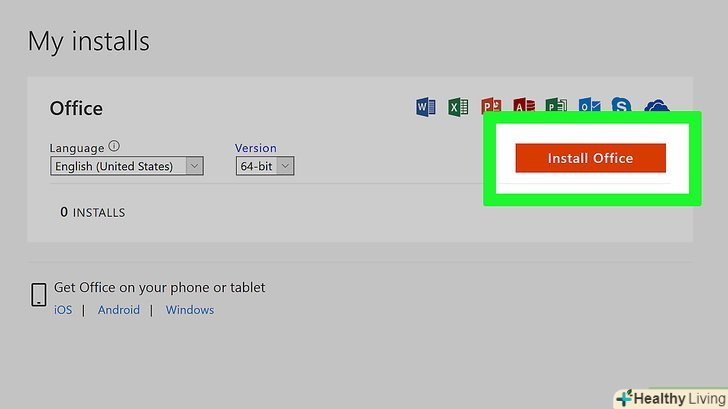This screenshot has height=409, width=728.
Task: Open the Windows link
Action: coord(190,310)
